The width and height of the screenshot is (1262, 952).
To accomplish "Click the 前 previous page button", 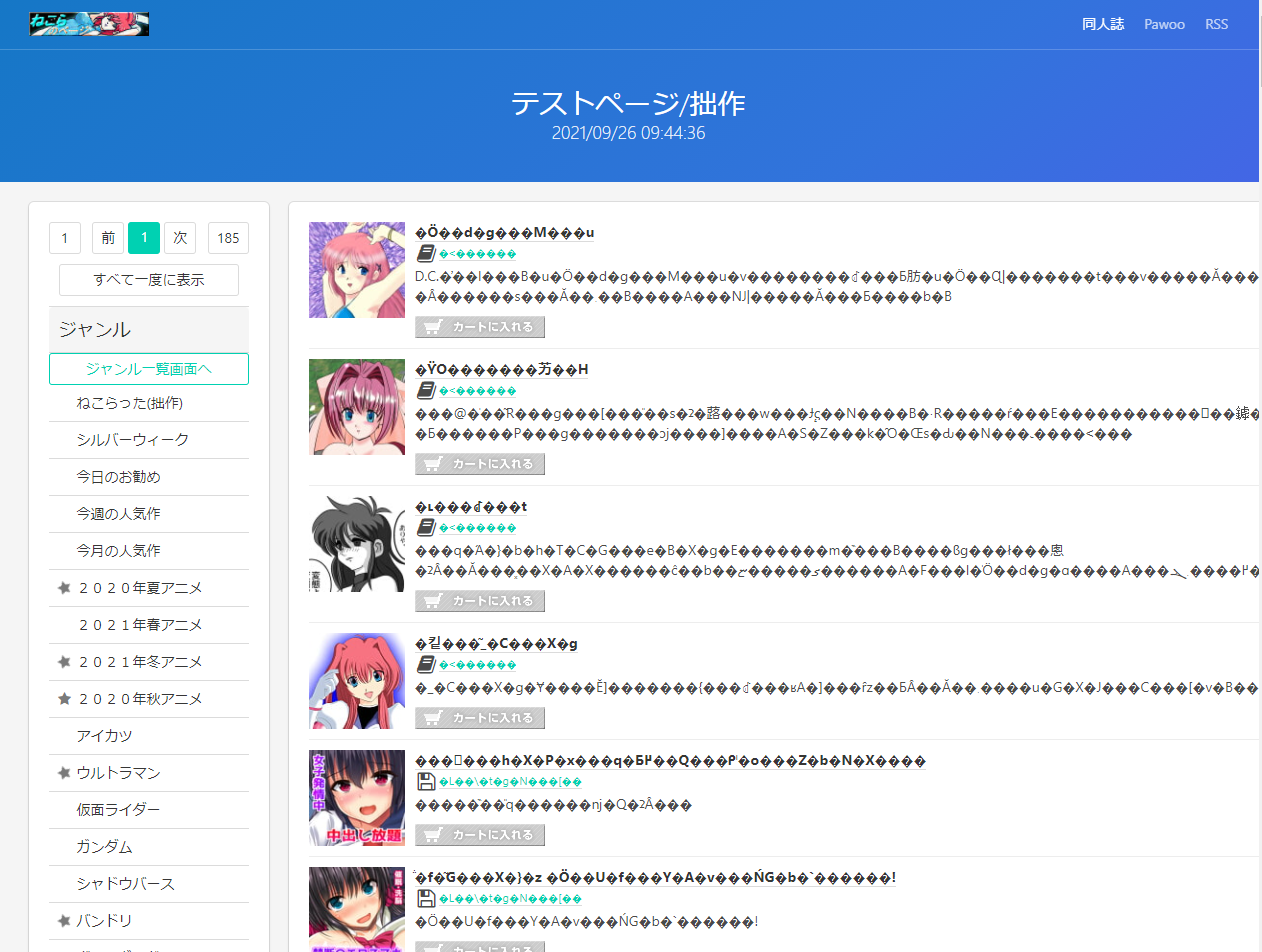I will (x=108, y=238).
